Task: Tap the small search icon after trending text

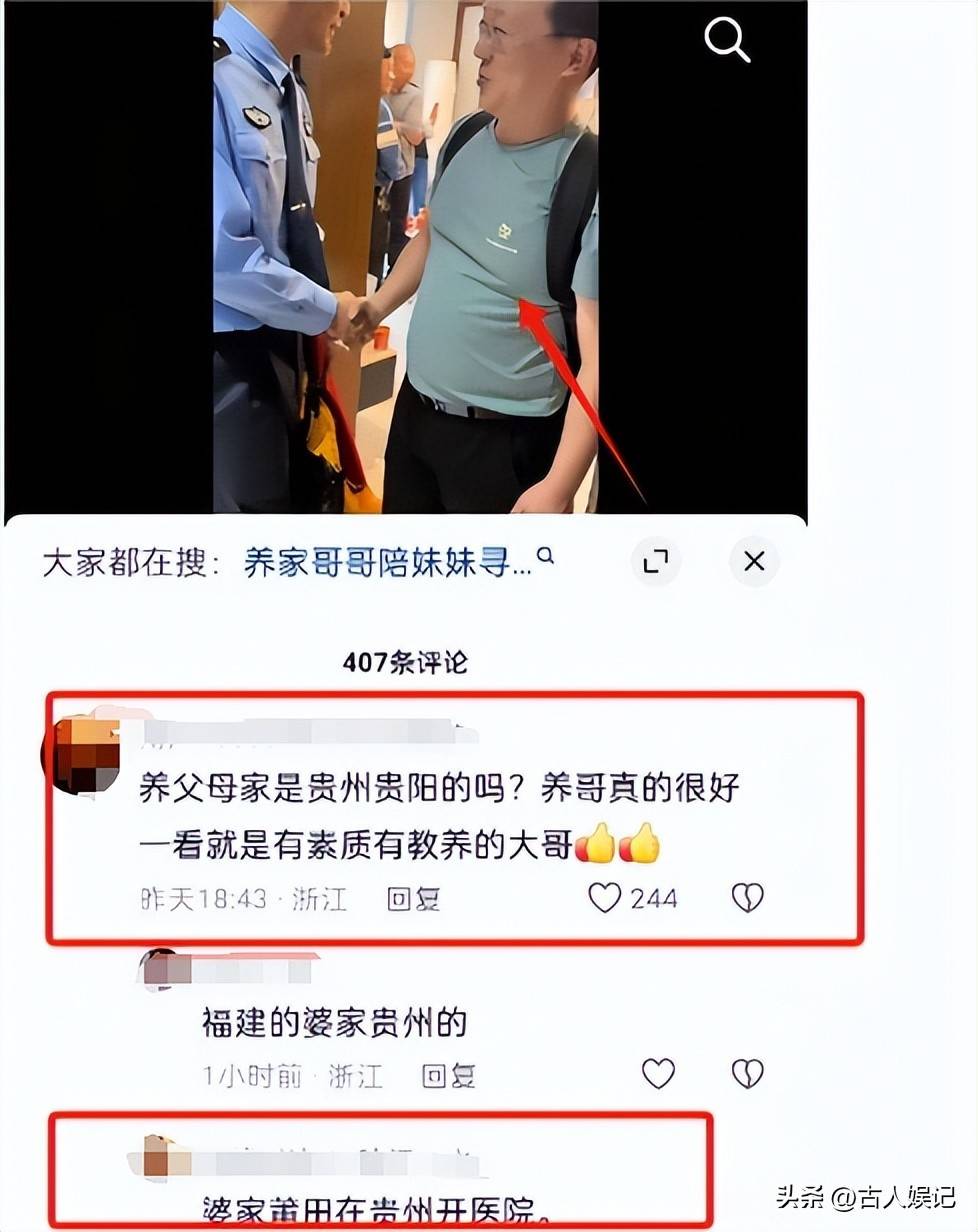Action: coord(546,555)
